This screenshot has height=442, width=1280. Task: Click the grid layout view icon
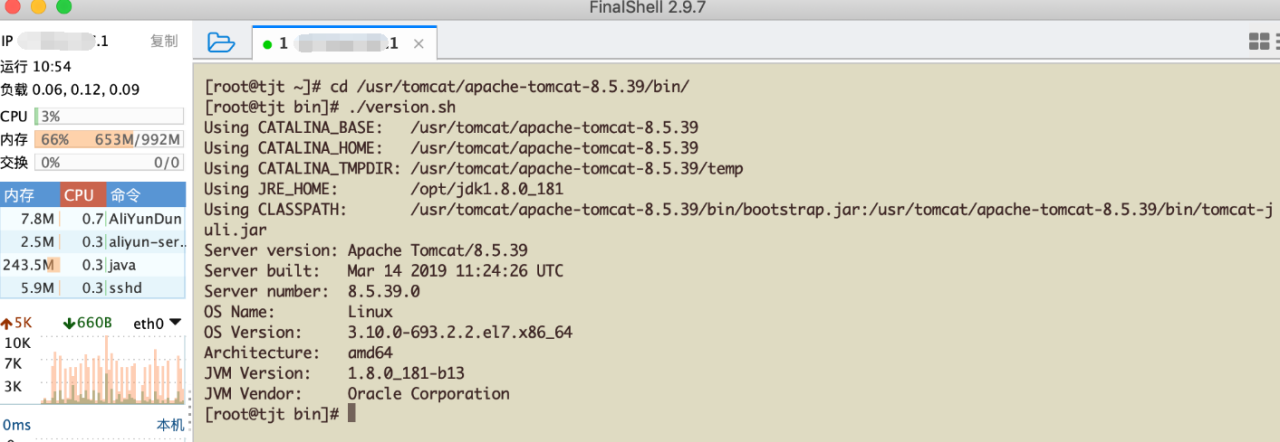click(x=1258, y=42)
